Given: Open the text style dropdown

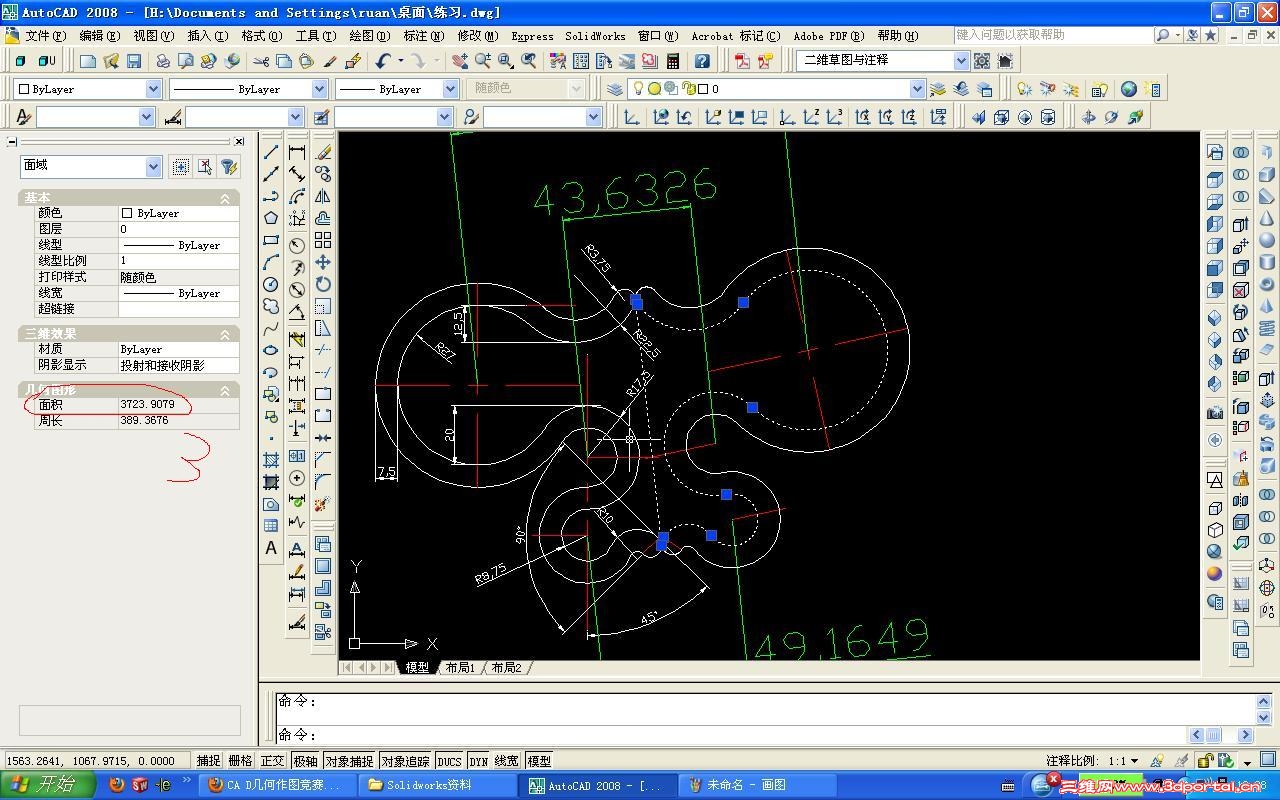Looking at the screenshot, I should (147, 117).
